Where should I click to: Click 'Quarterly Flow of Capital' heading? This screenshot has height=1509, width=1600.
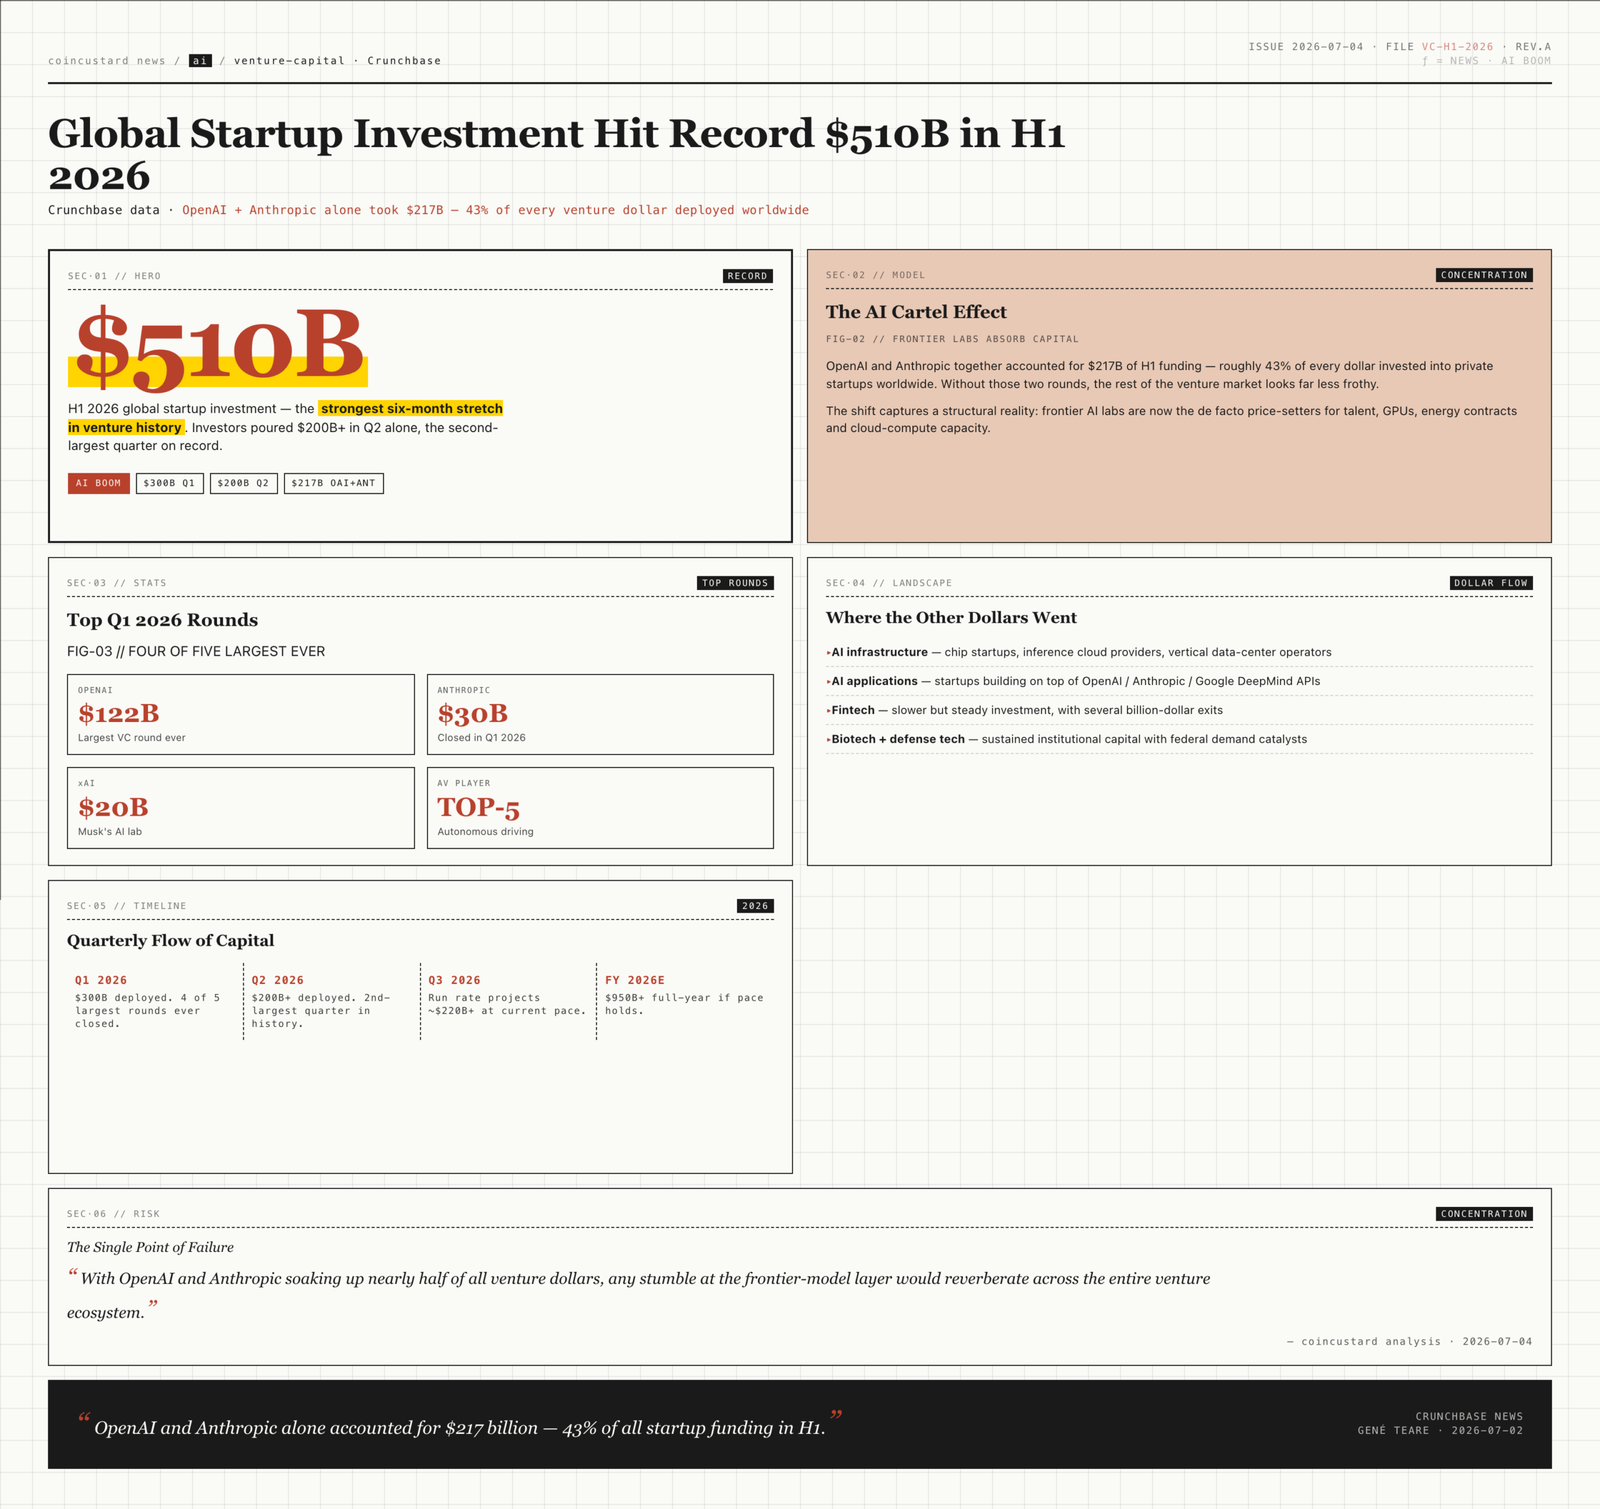[x=170, y=941]
